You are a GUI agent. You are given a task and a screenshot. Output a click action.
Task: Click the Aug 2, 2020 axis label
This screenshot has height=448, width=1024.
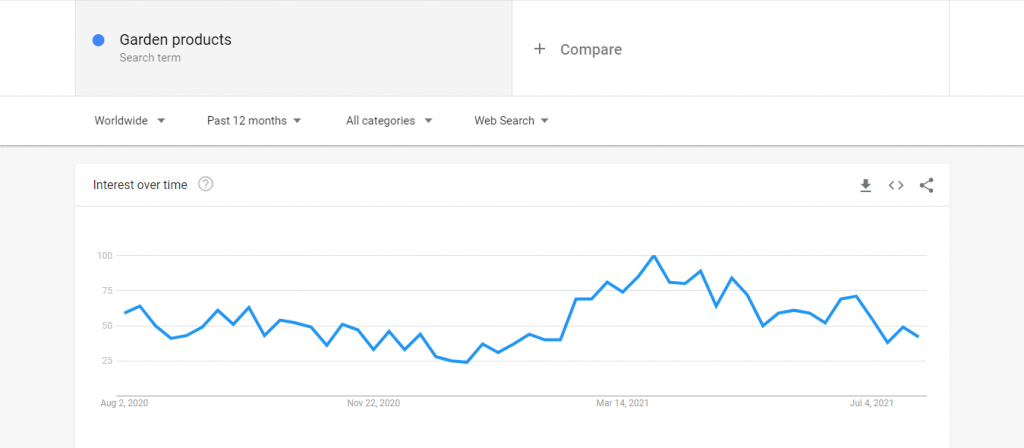[x=124, y=403]
